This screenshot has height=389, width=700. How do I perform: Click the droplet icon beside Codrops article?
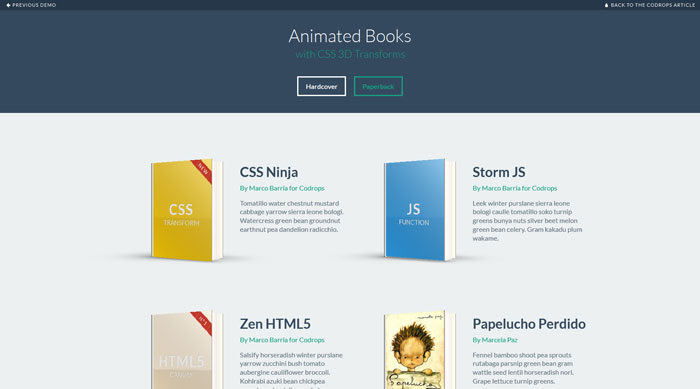point(606,5)
